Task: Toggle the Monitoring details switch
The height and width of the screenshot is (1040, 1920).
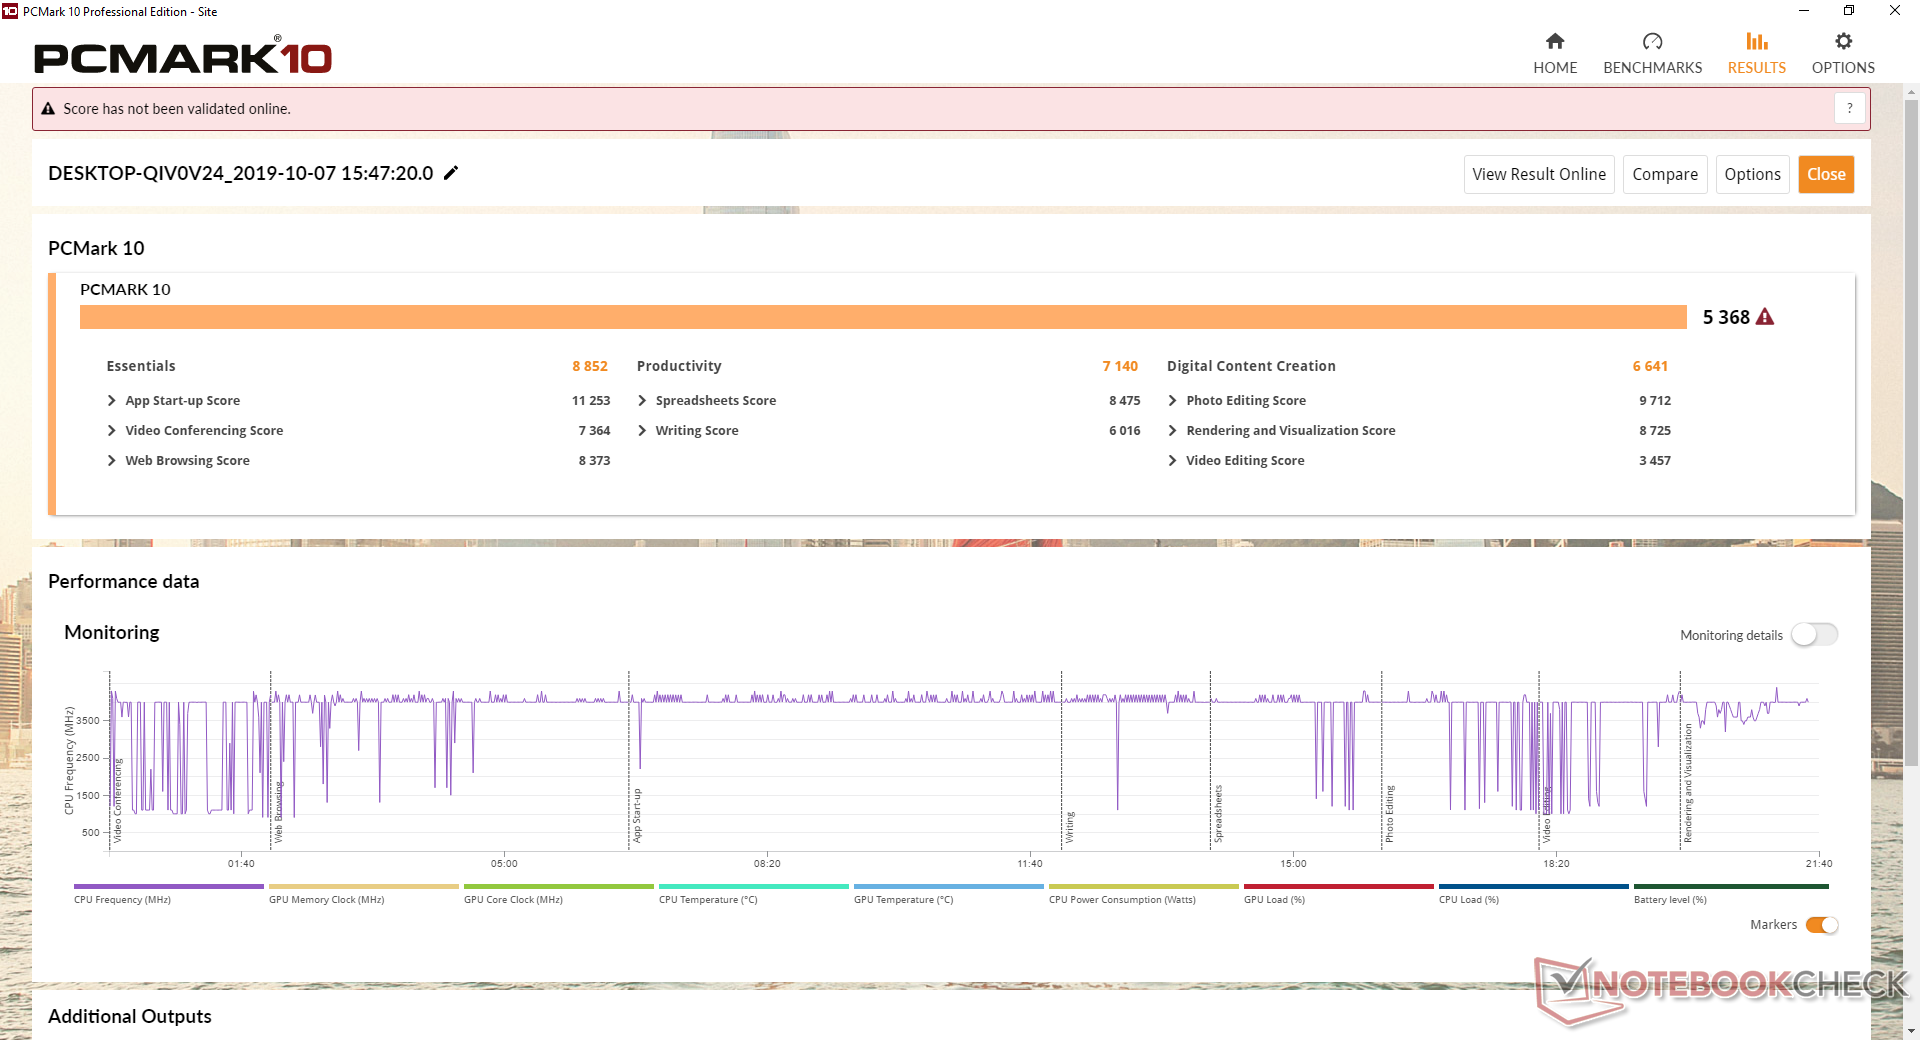Action: 1814,635
